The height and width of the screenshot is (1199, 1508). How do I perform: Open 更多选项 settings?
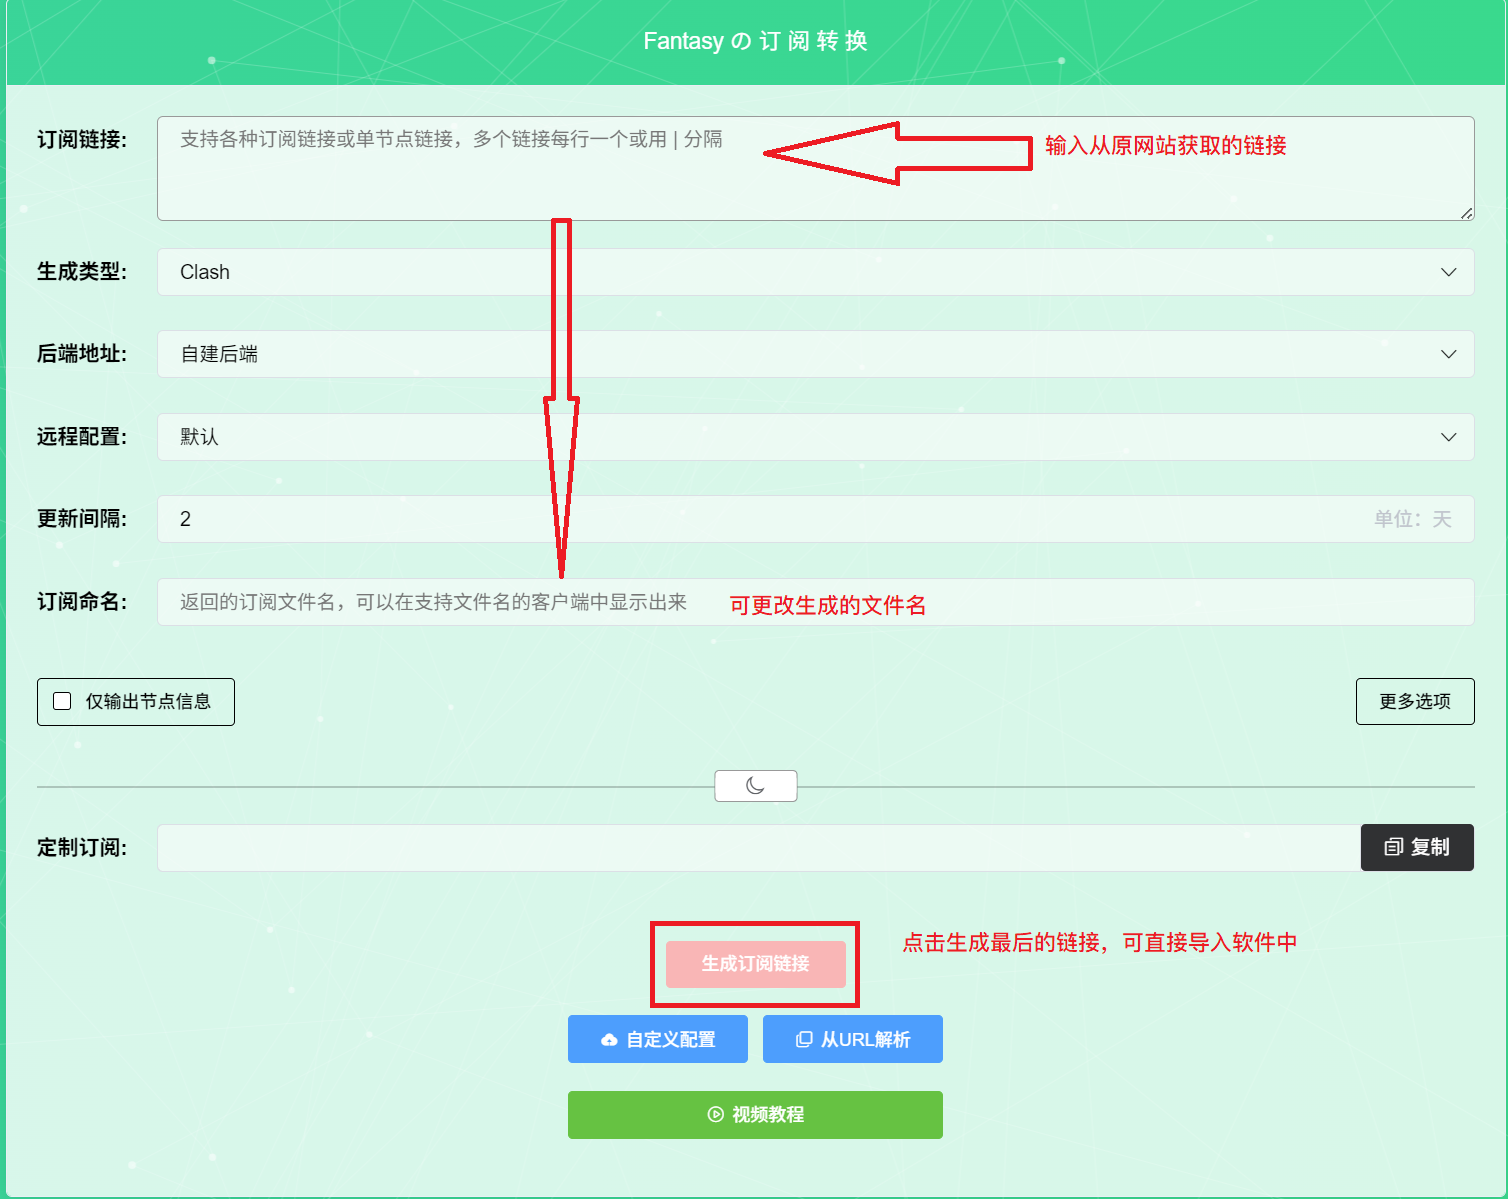coord(1414,701)
